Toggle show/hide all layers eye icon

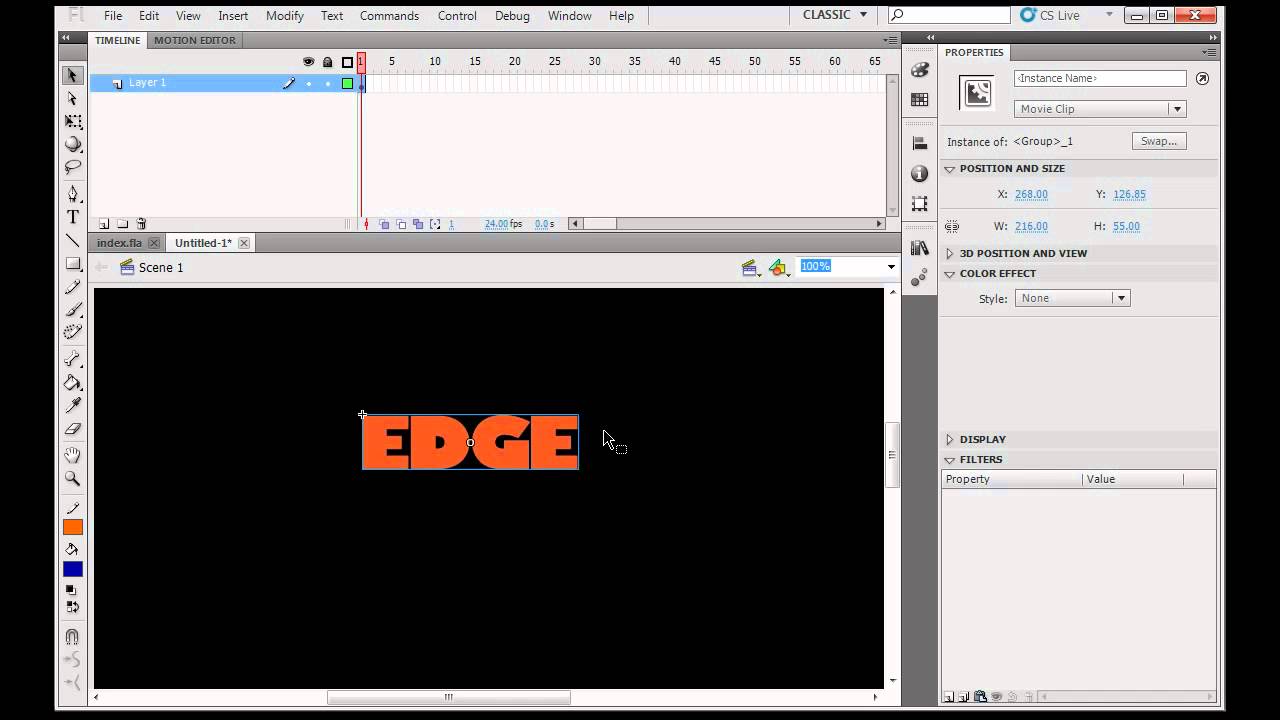(308, 62)
